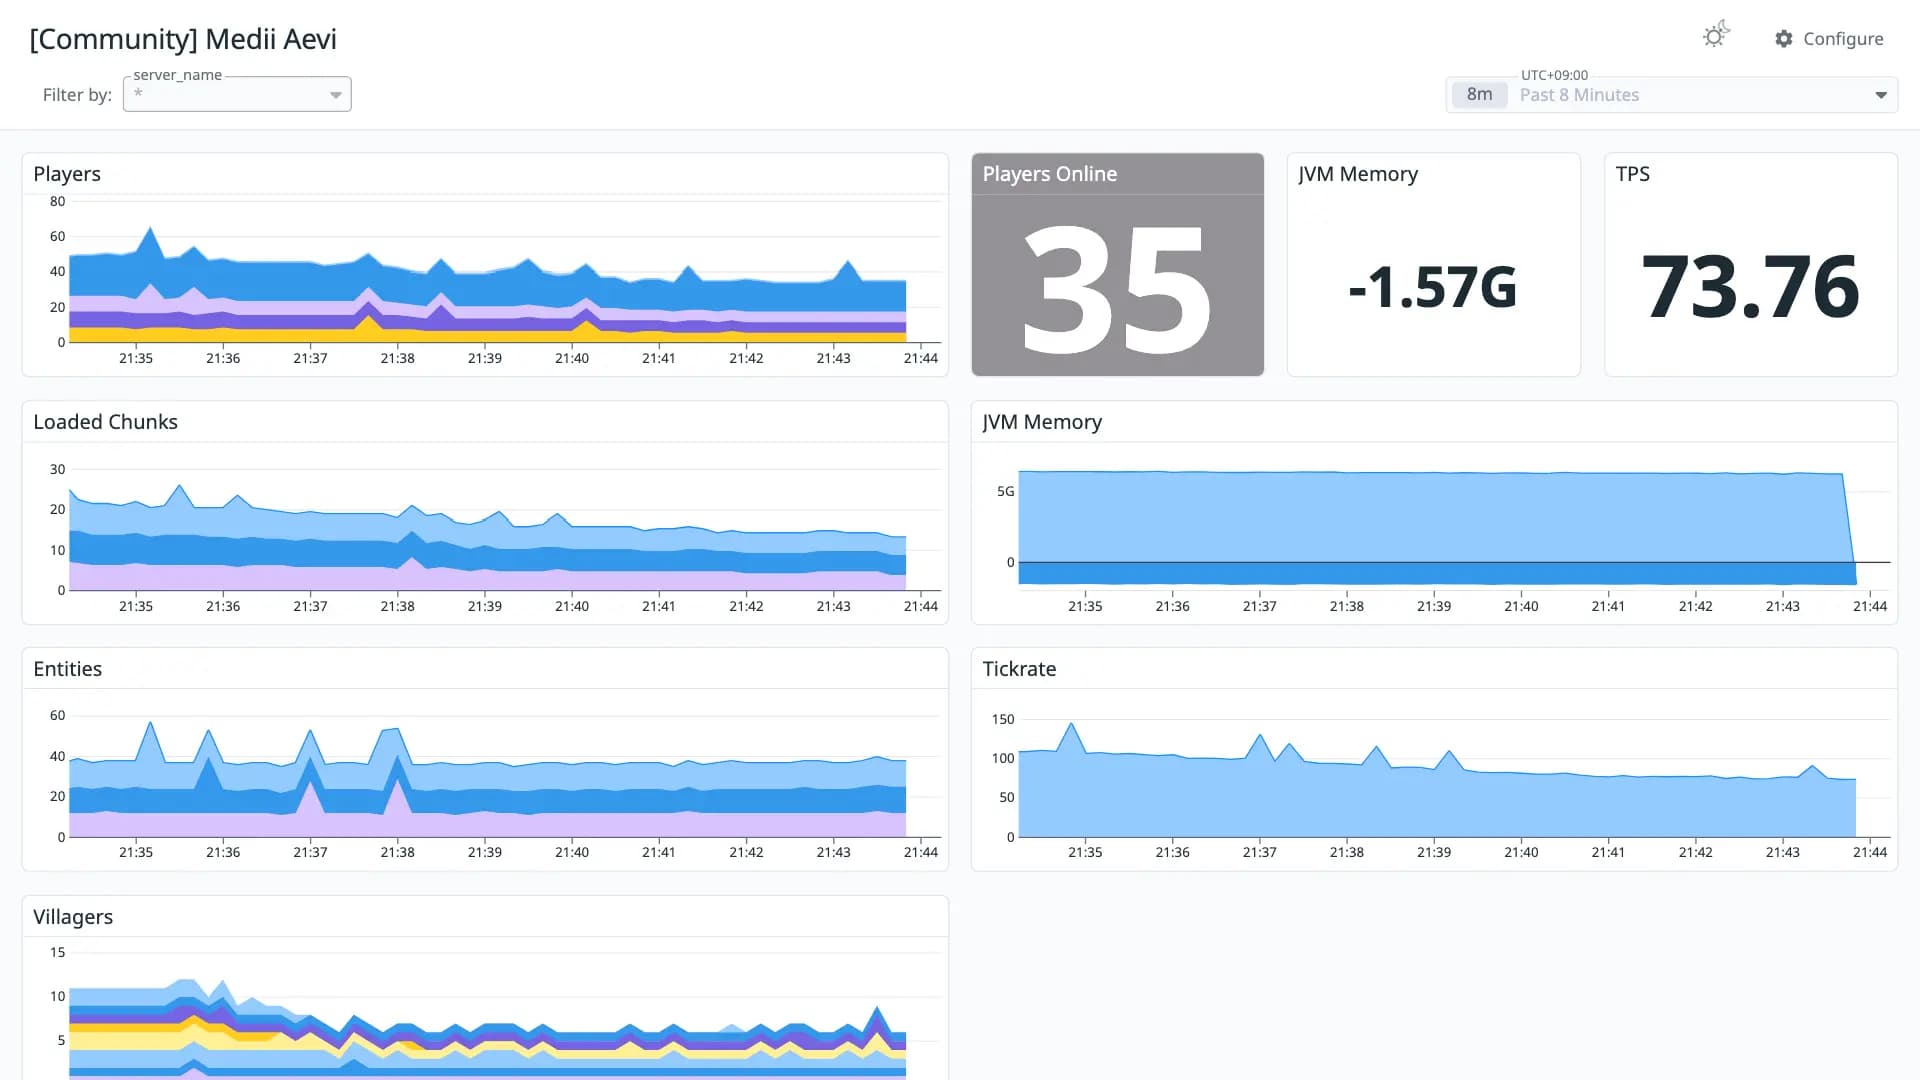Viewport: 1920px width, 1080px height.
Task: Click the Loaded Chunks graph title
Action: click(x=105, y=422)
